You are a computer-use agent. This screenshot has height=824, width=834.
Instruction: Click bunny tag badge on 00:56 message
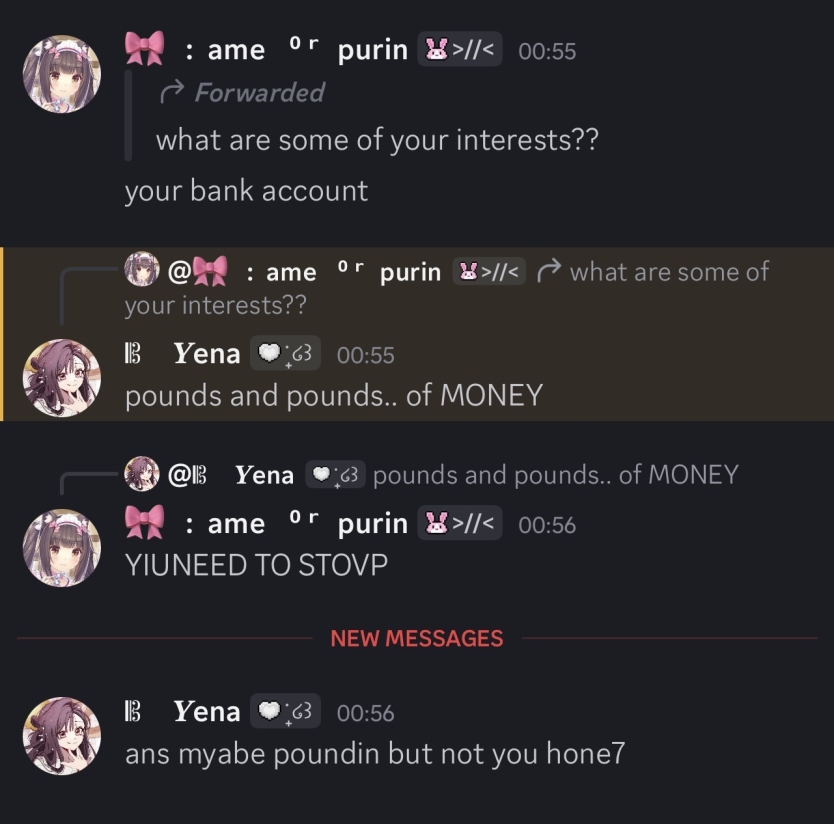(x=460, y=523)
